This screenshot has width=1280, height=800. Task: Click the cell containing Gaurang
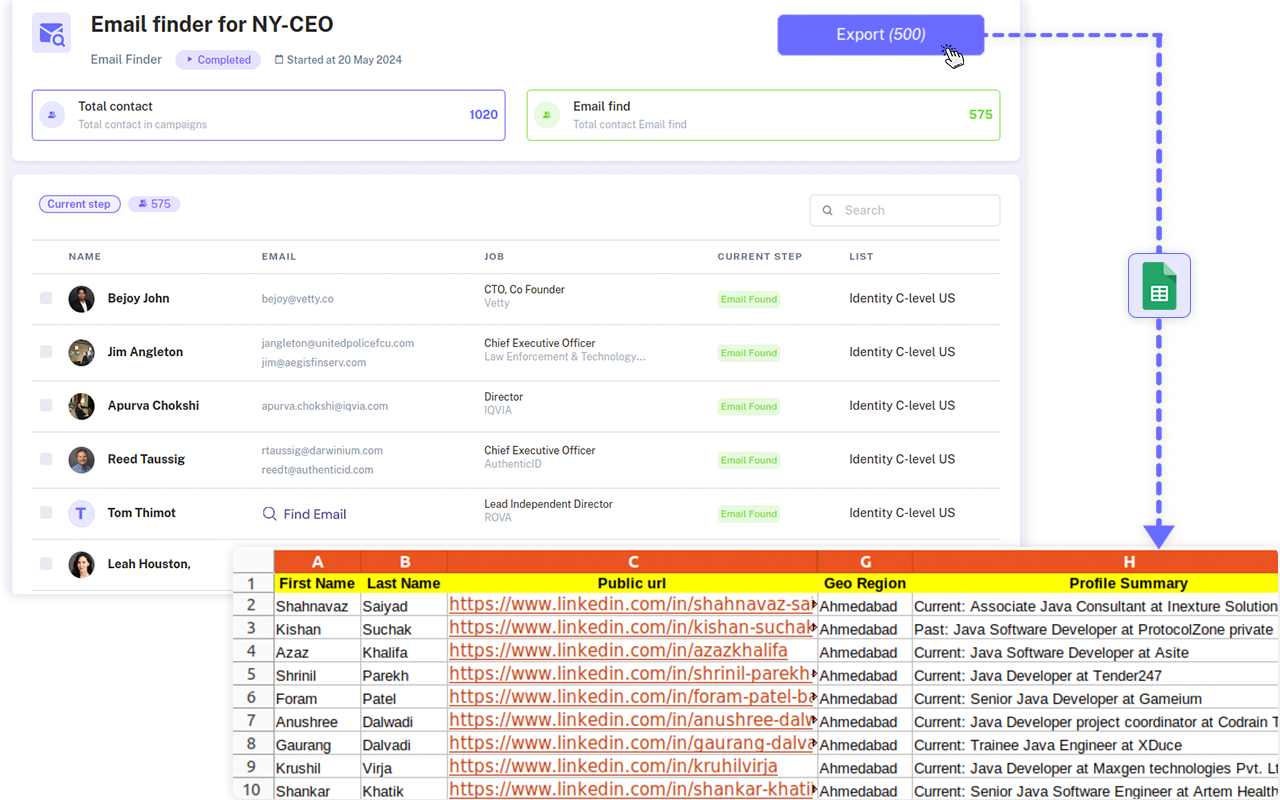point(317,745)
